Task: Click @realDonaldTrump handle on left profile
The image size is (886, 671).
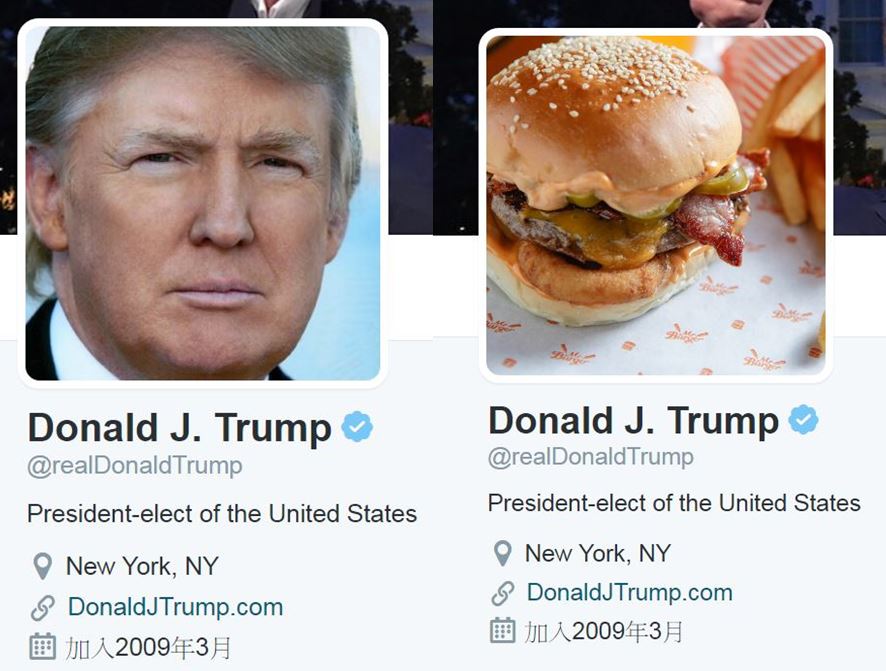Action: coord(135,466)
